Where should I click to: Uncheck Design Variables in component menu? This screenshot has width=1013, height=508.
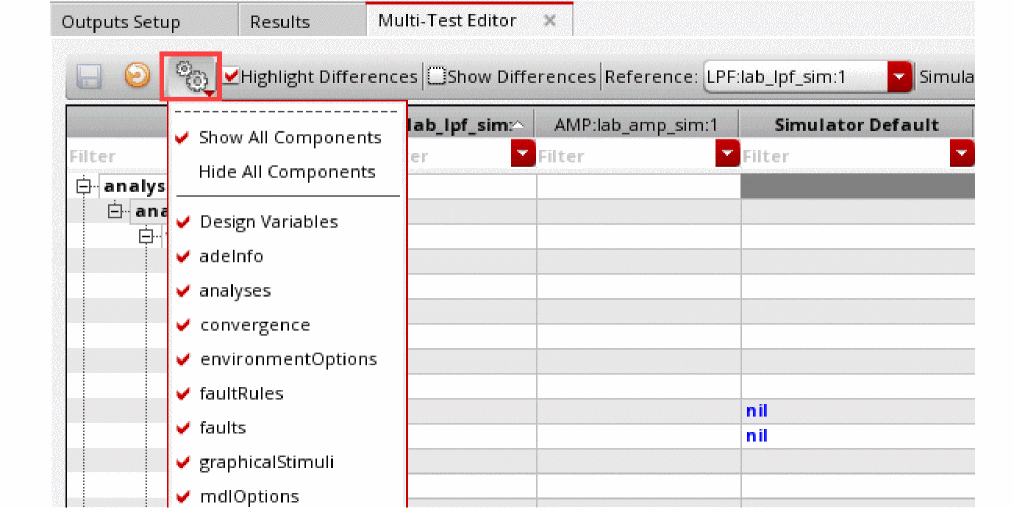pos(268,222)
